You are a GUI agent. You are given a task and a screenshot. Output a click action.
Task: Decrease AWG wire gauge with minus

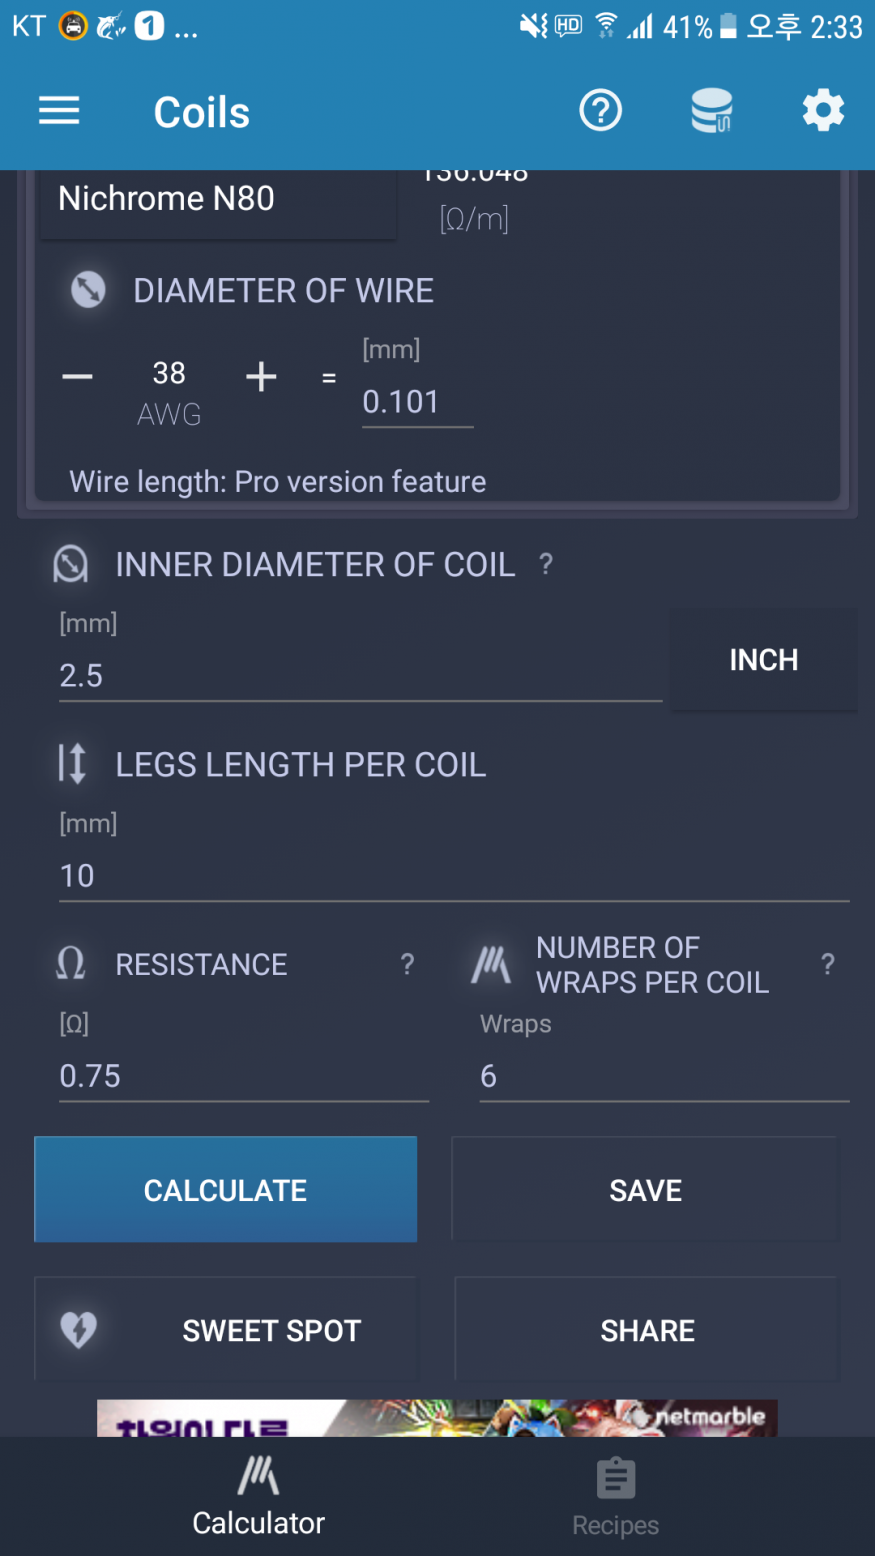tap(77, 377)
